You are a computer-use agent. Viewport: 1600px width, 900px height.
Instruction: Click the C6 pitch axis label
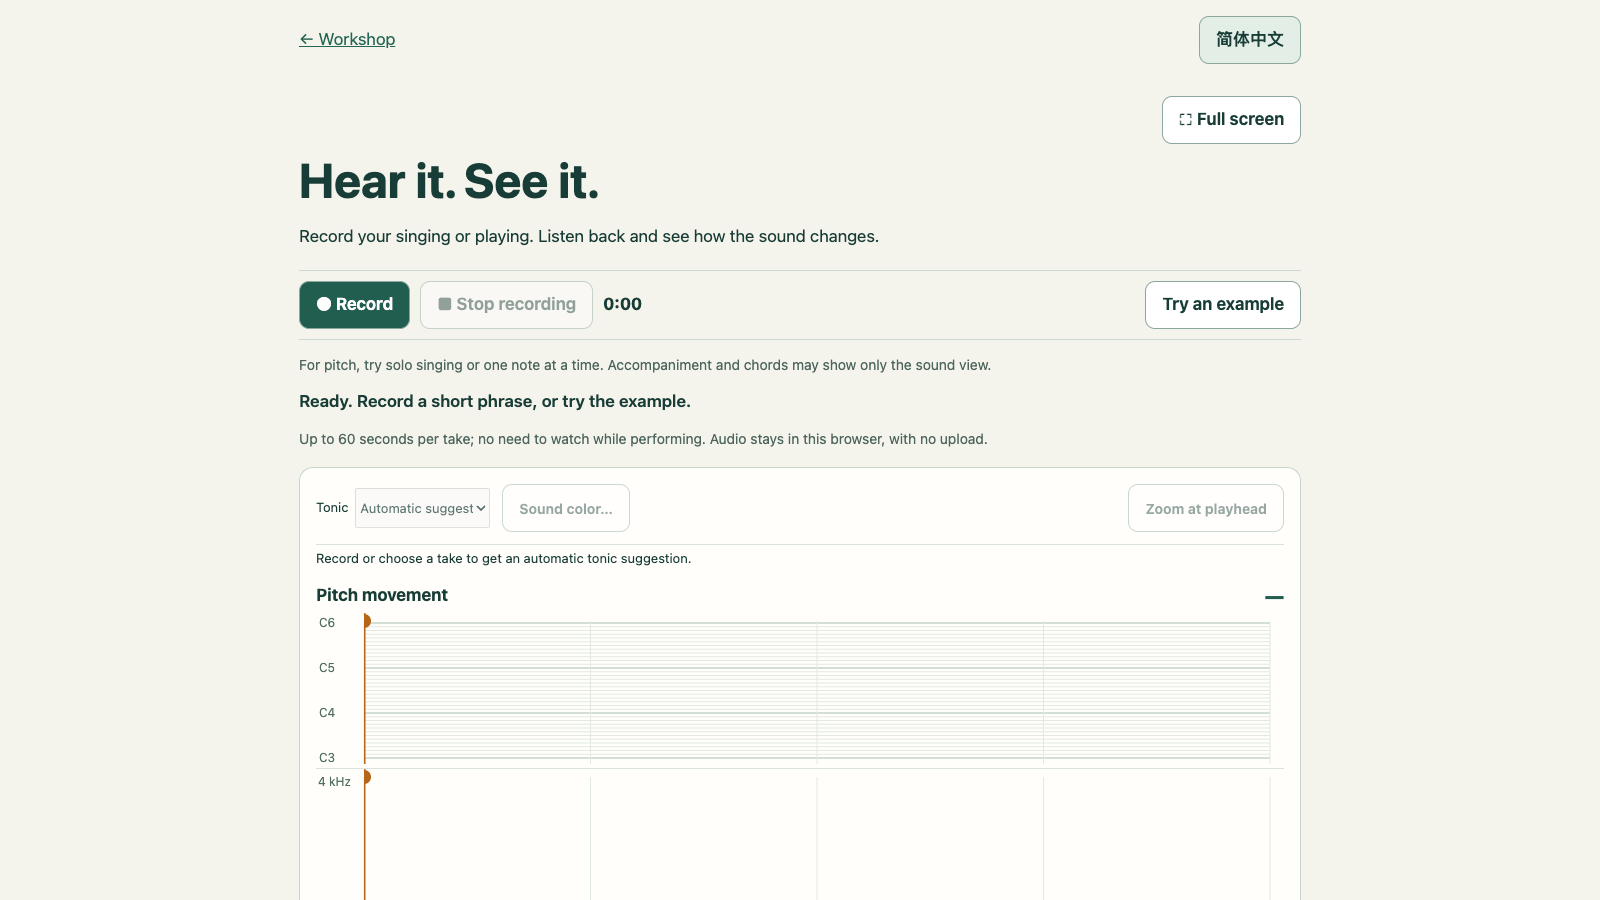[x=327, y=623]
